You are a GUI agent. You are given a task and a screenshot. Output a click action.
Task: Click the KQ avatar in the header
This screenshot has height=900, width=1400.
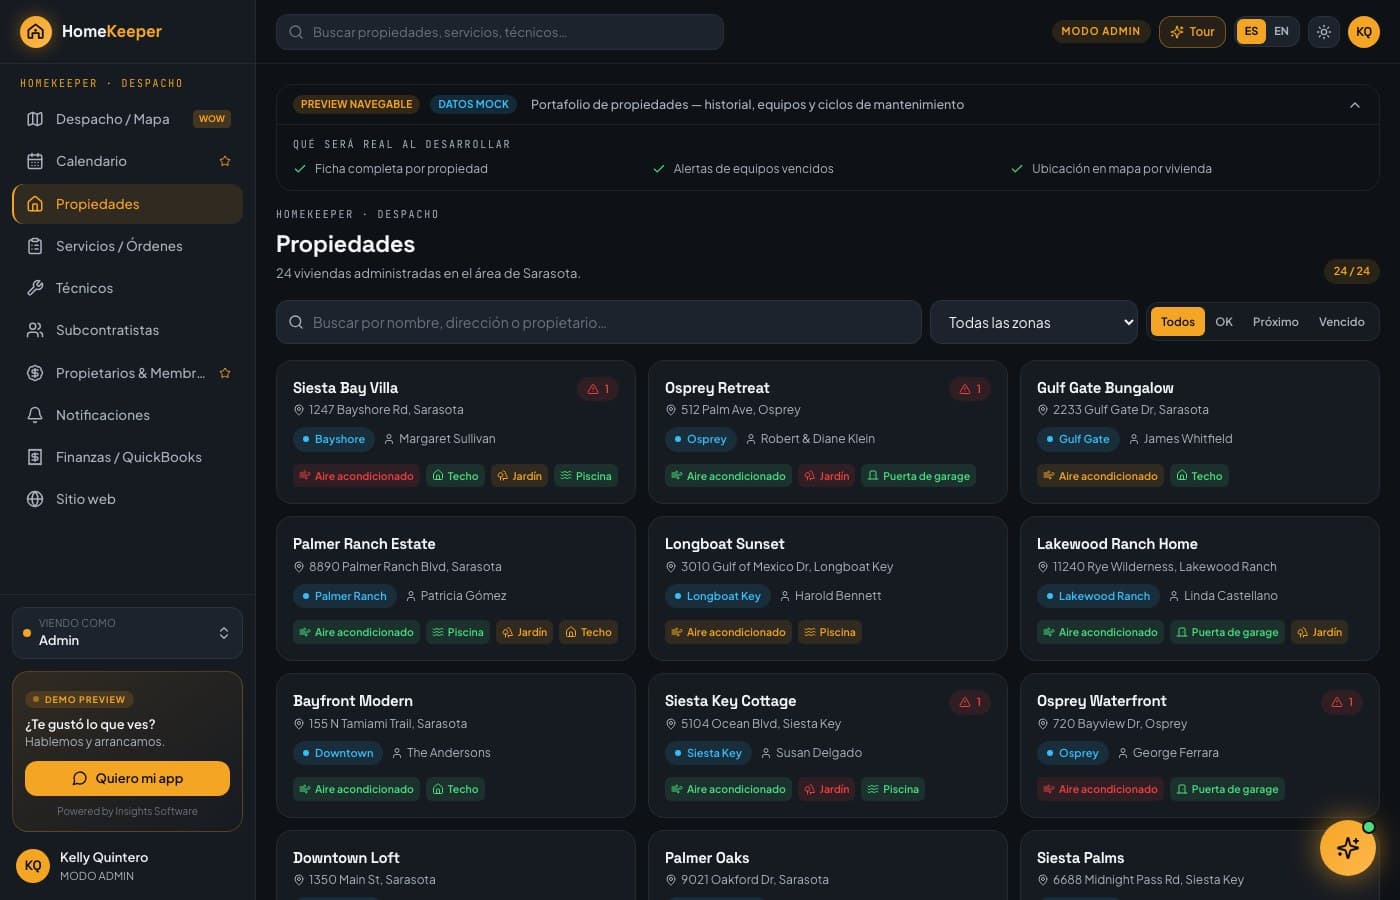pos(1364,32)
